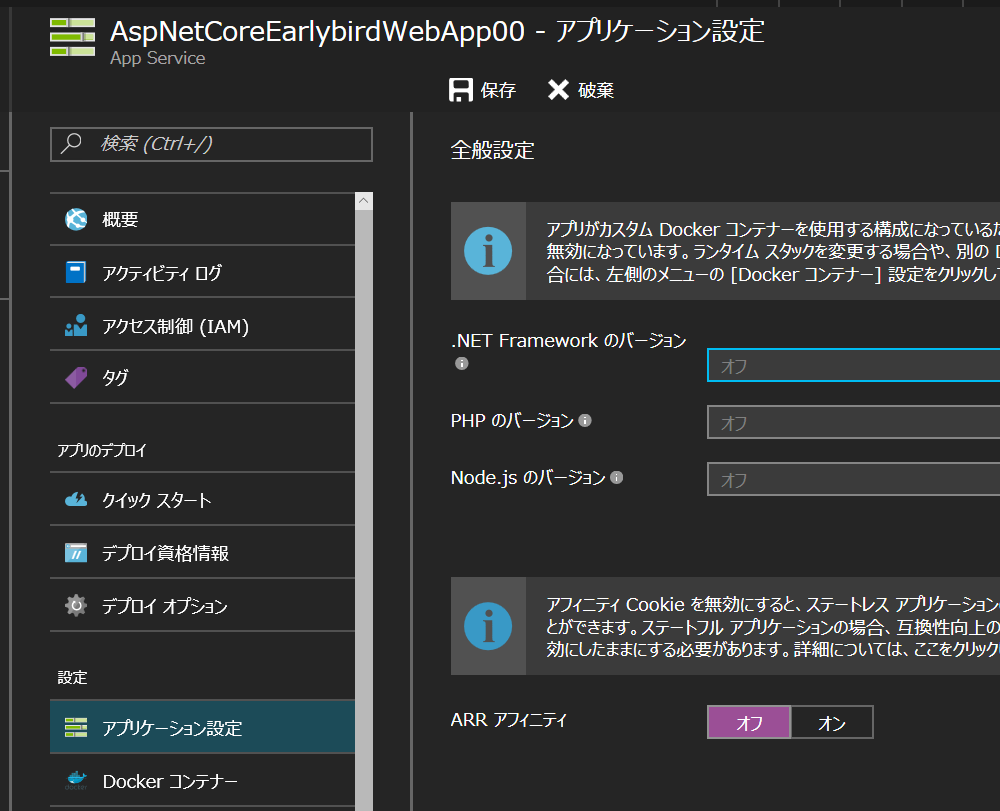Click the search magnifier icon
Screen dimensions: 1000x811
tap(71, 143)
